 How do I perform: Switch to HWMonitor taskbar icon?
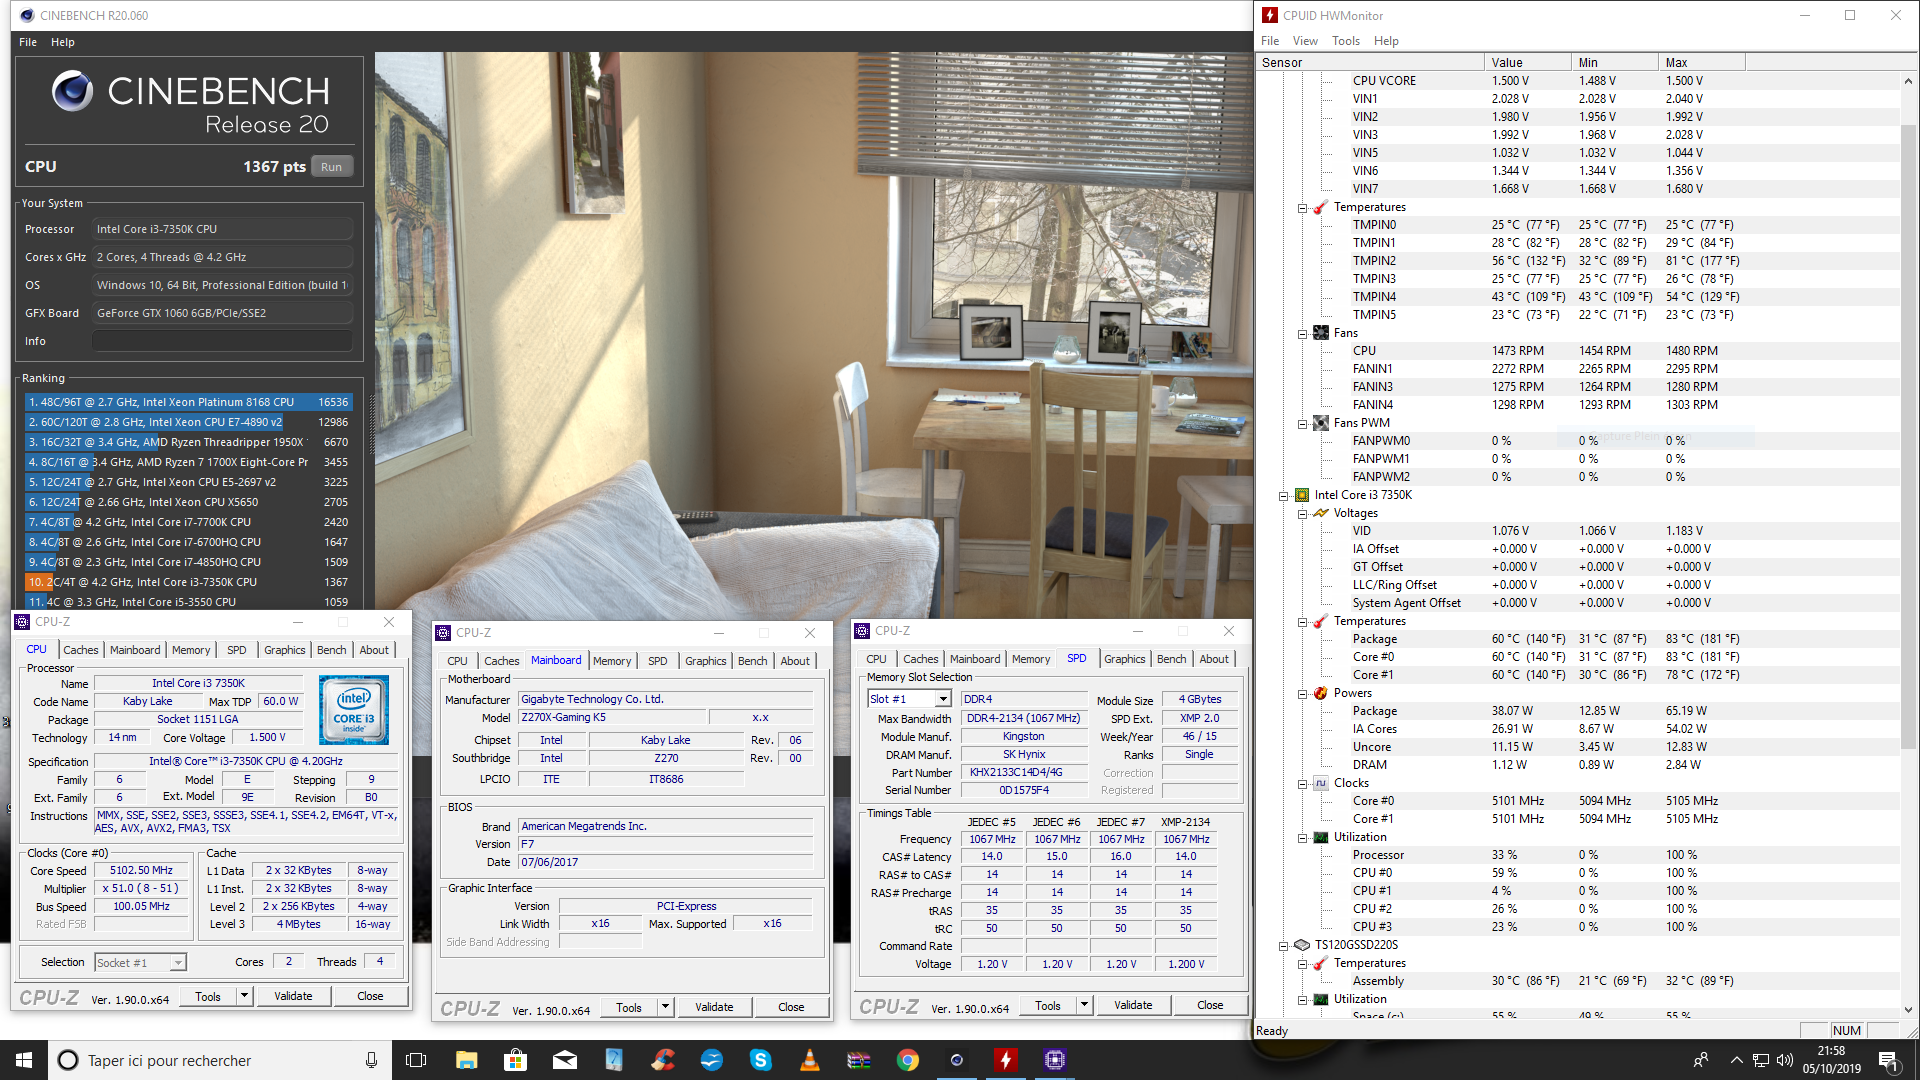click(x=1005, y=1060)
